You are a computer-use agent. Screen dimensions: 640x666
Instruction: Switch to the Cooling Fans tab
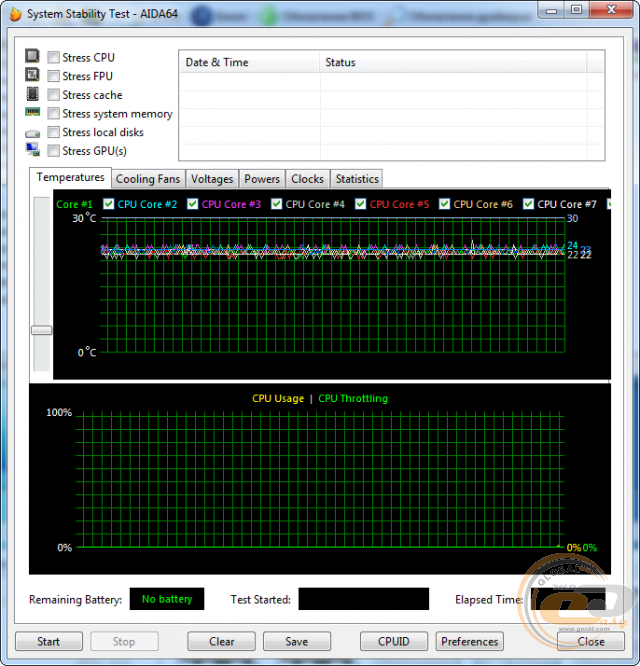148,179
